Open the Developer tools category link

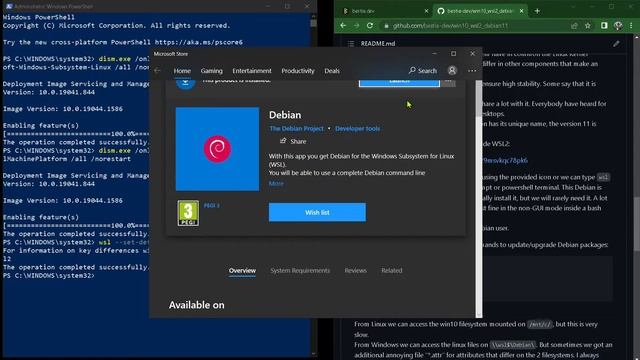[x=357, y=129]
